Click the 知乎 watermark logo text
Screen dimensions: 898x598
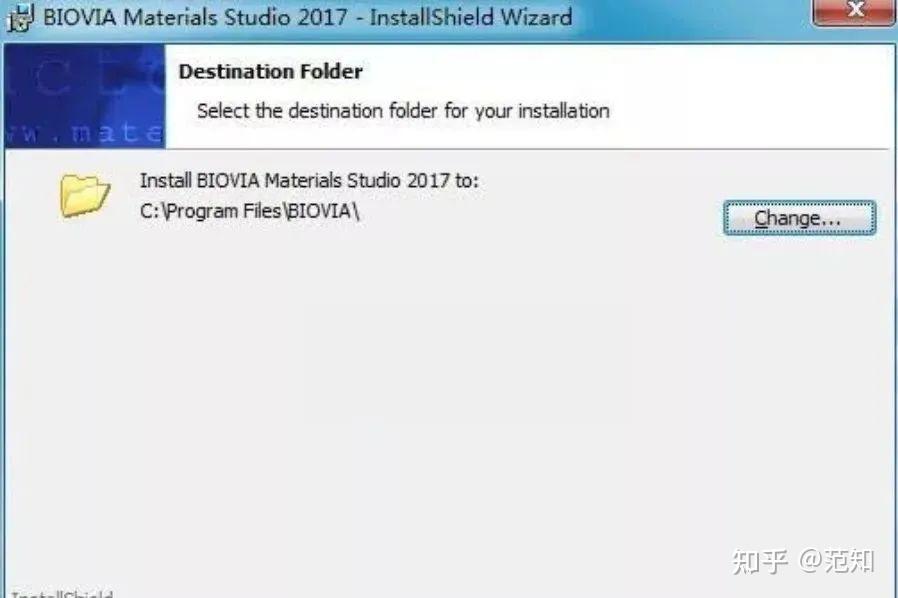(760, 561)
